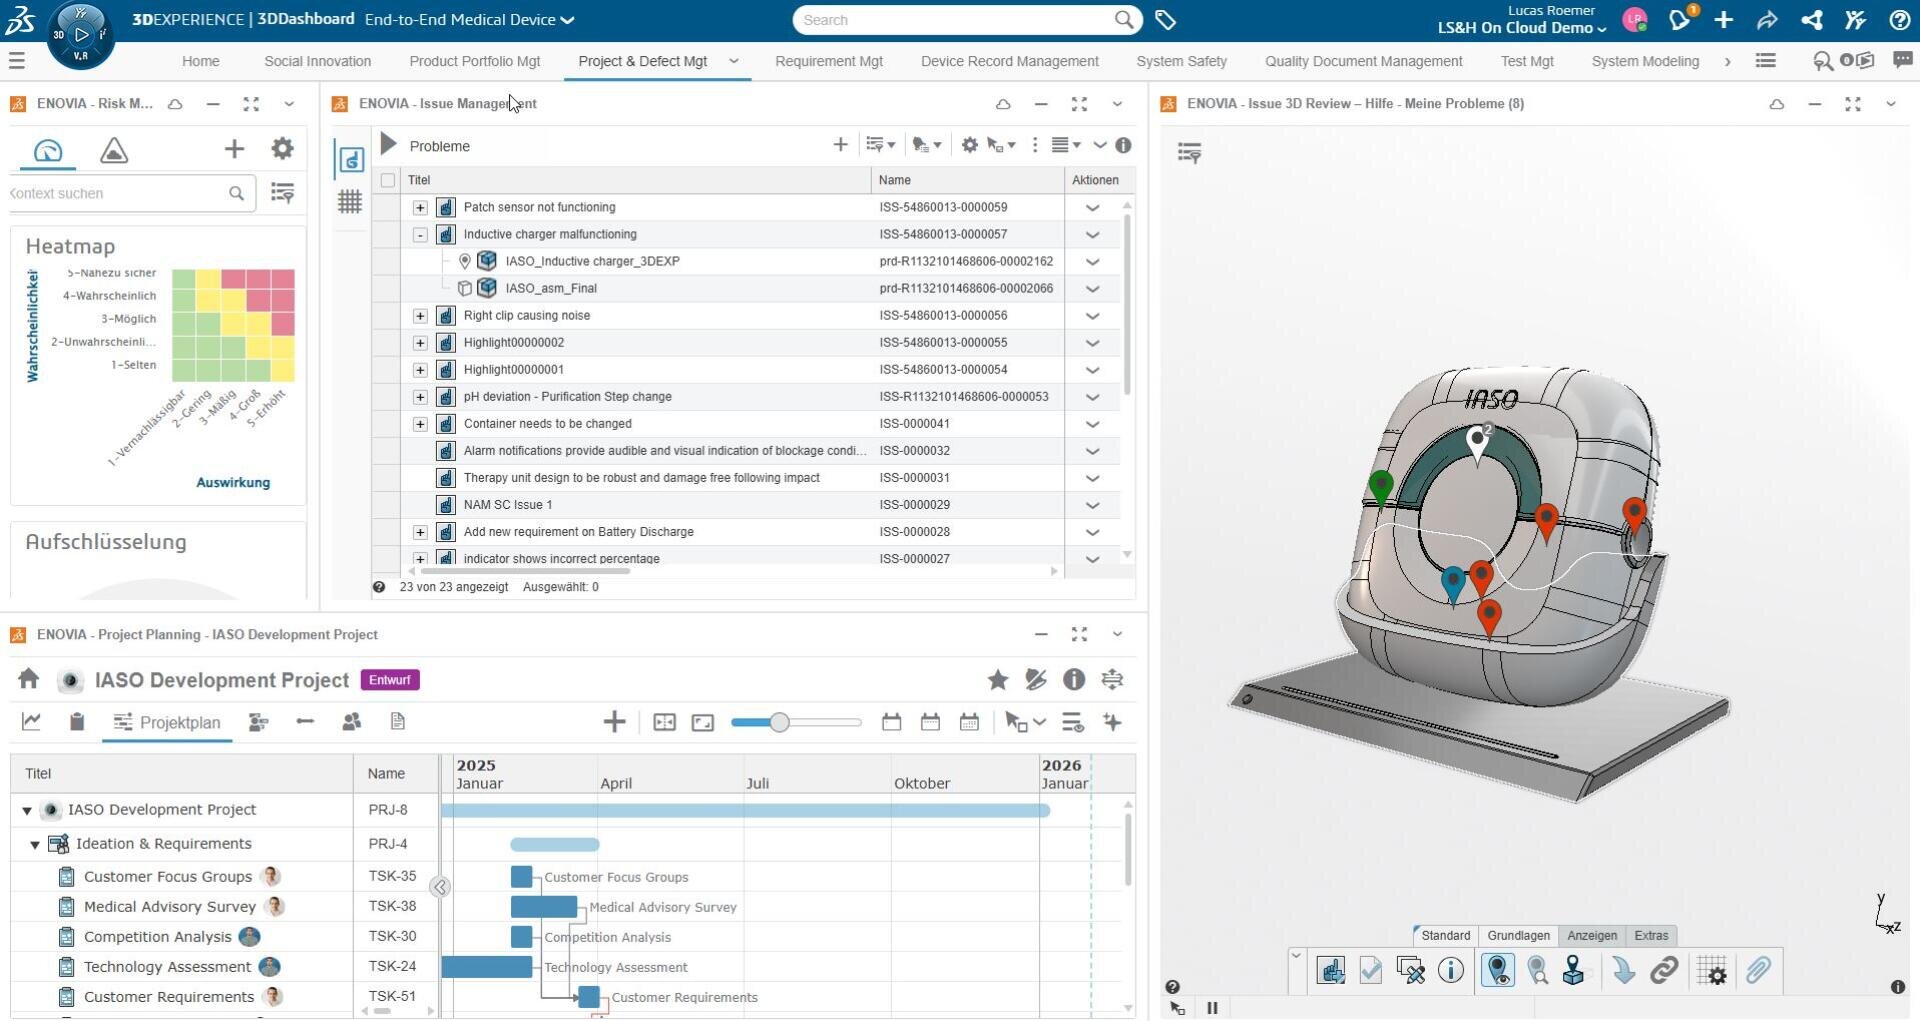Expand Container needs to be changed row
1920x1021 pixels.
(420, 424)
